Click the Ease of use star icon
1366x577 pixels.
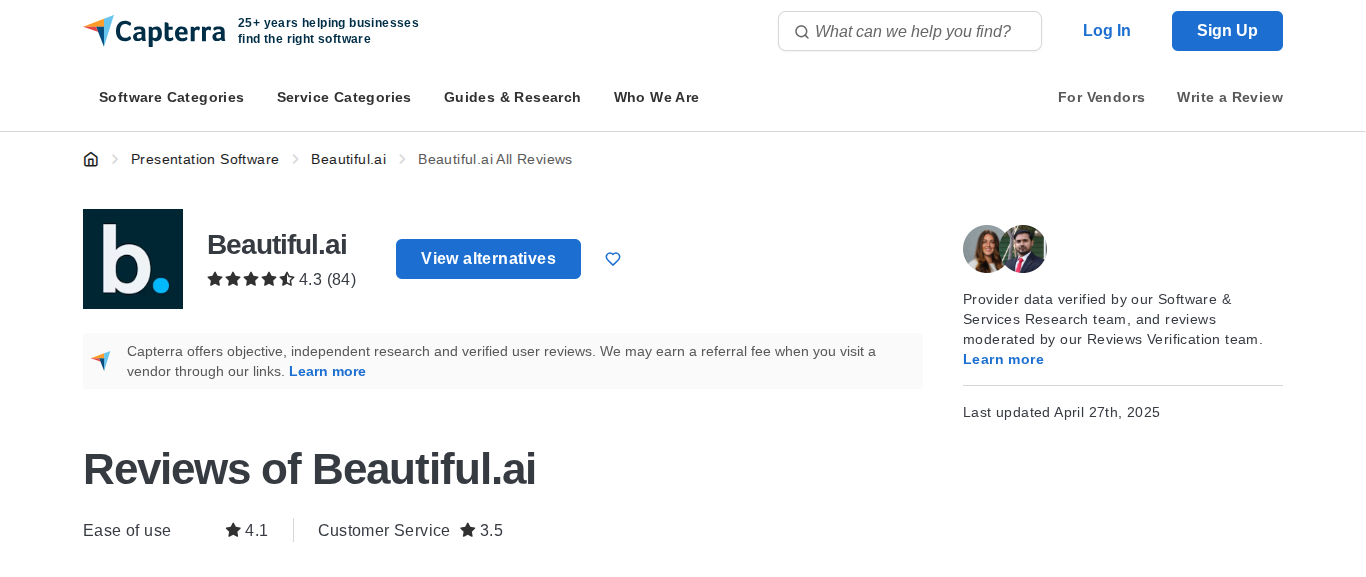point(233,530)
